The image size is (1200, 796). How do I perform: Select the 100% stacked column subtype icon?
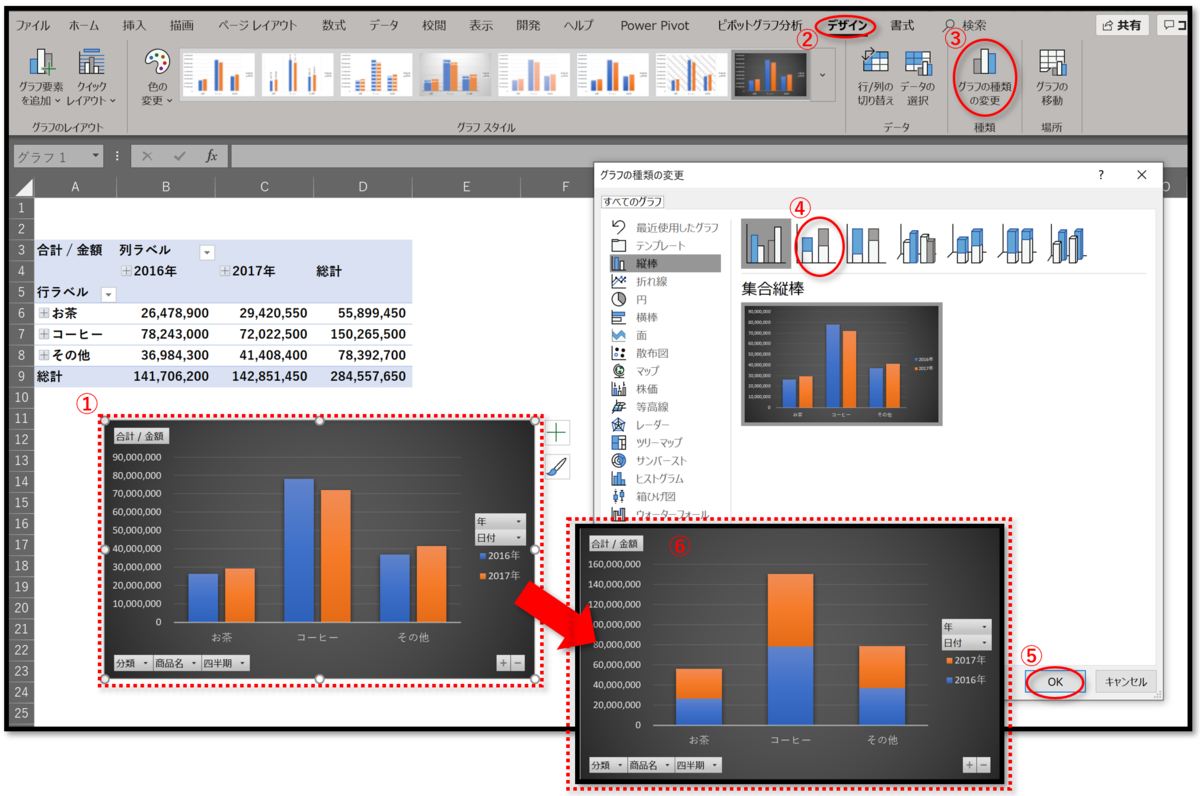pos(865,244)
